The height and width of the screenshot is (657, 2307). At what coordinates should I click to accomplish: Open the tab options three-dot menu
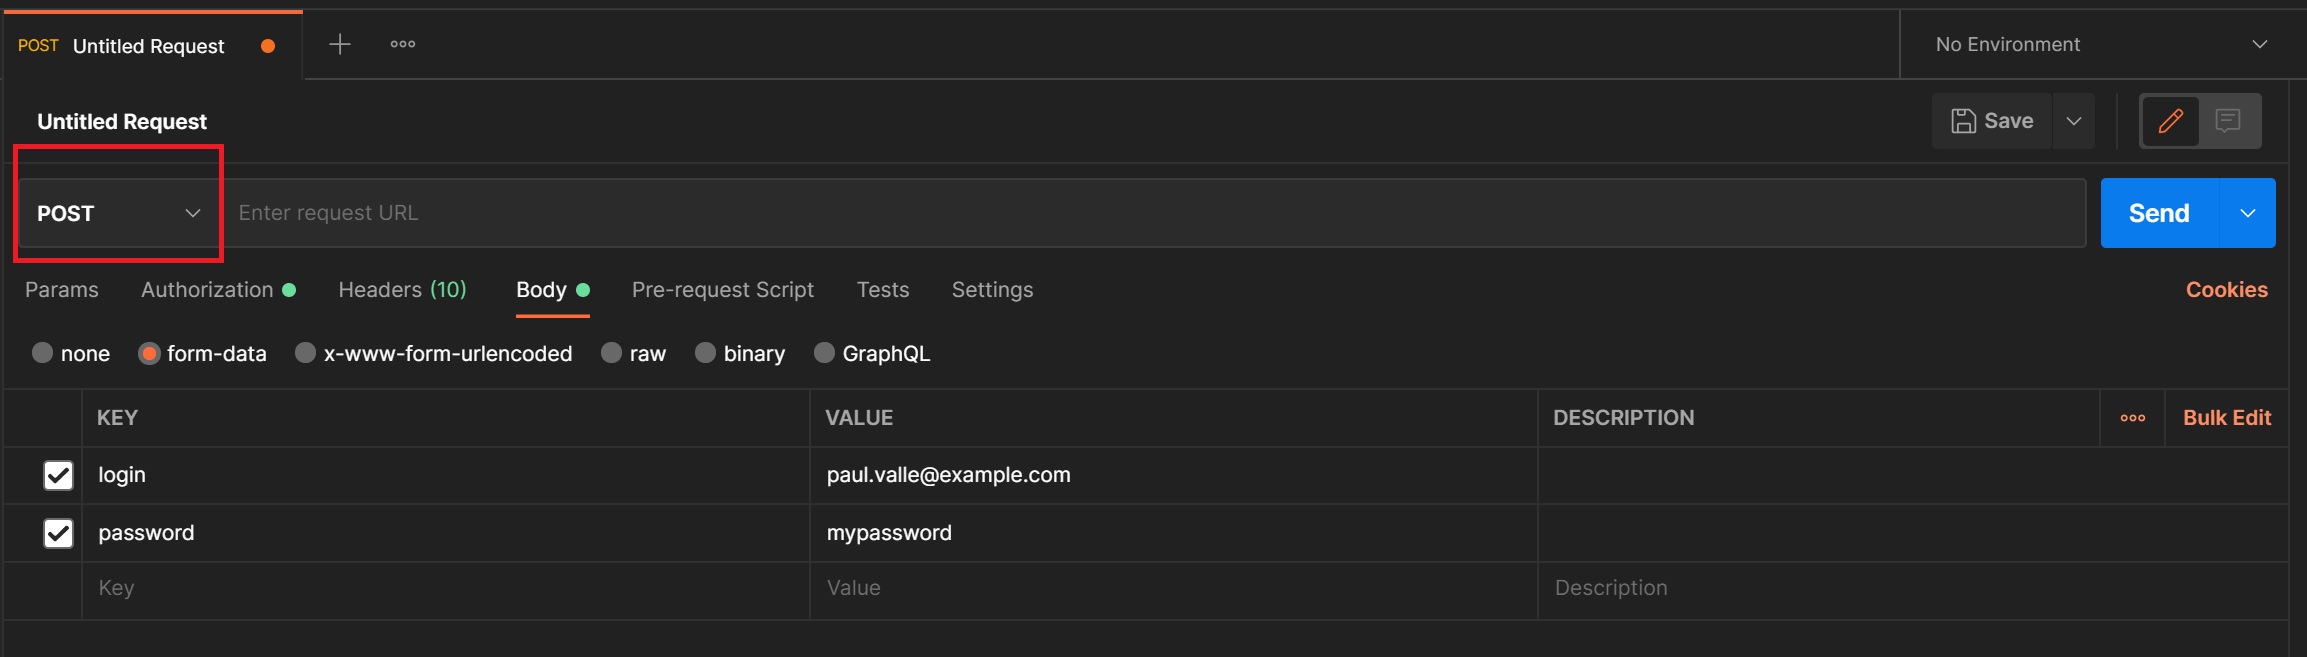(x=403, y=44)
